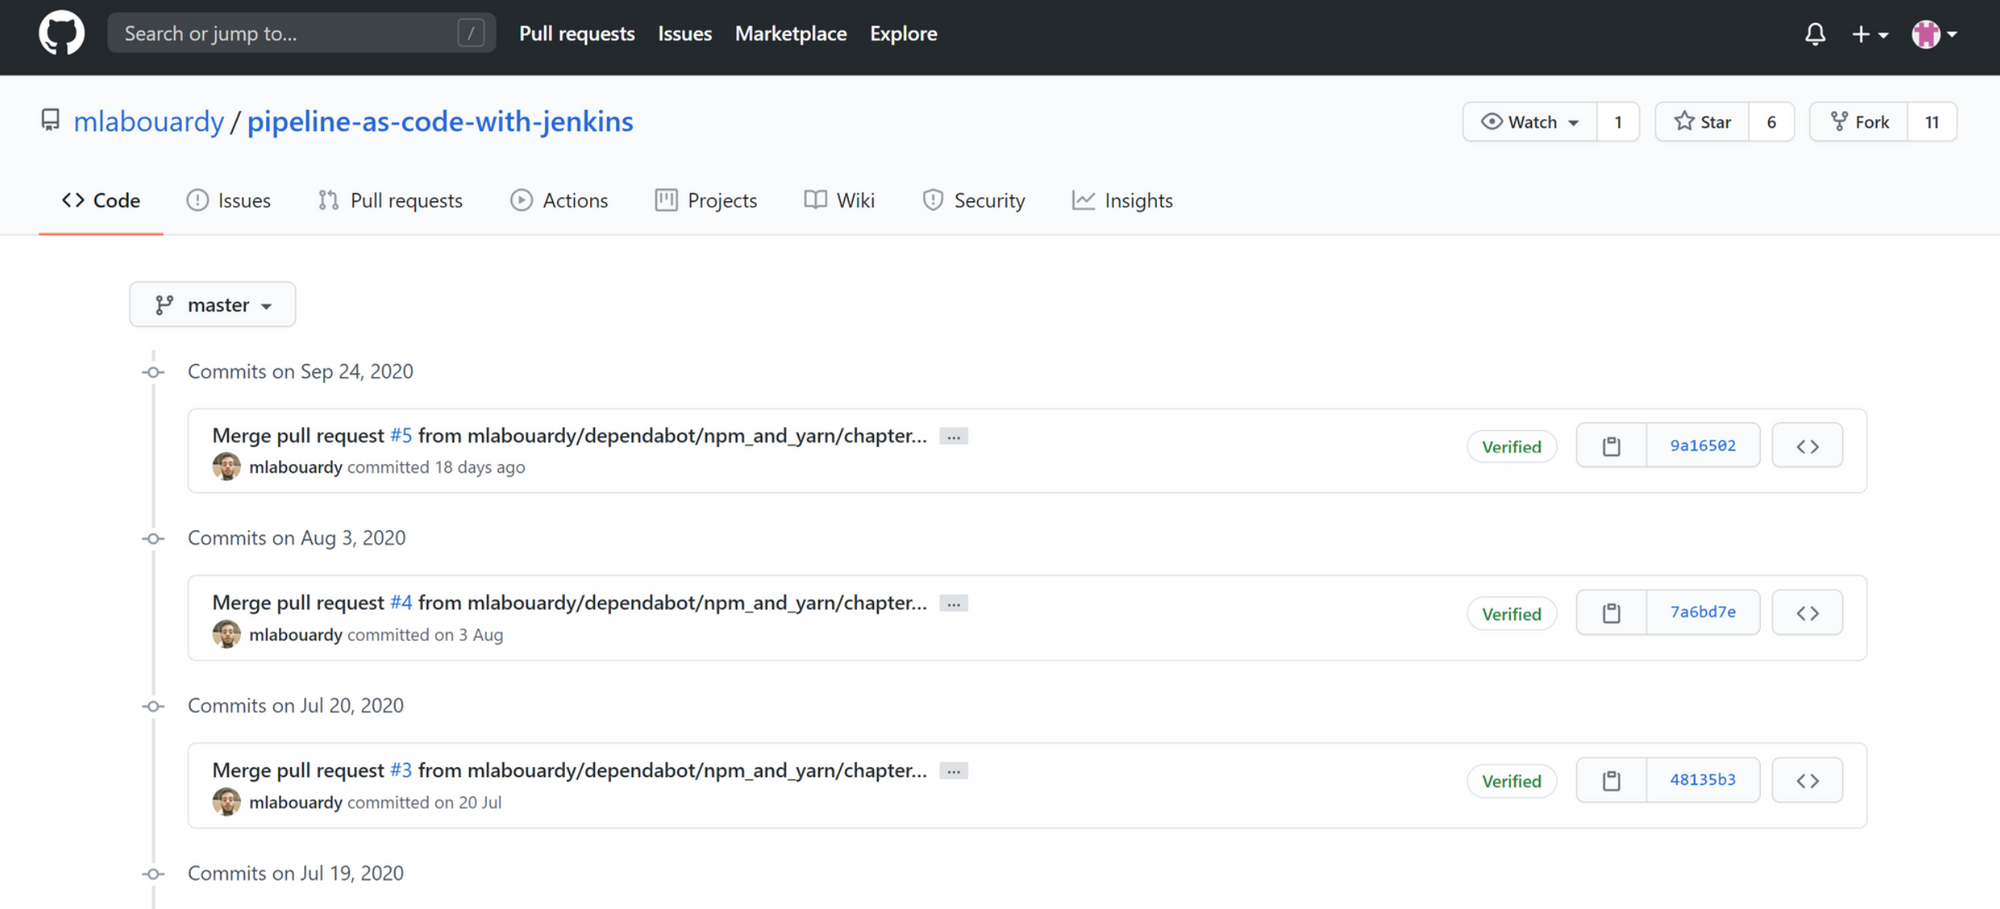2000x909 pixels.
Task: Expand the Watch dropdown
Action: [1530, 122]
